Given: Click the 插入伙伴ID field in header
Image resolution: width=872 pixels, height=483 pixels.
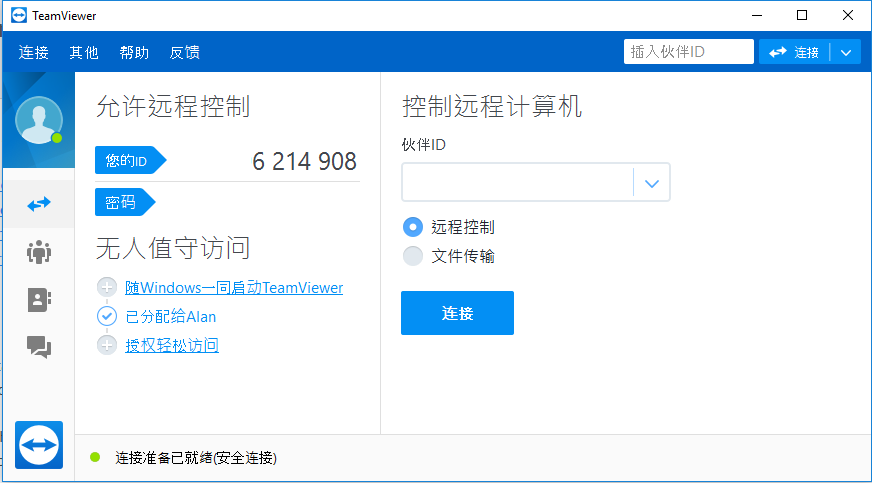Looking at the screenshot, I should [x=688, y=52].
